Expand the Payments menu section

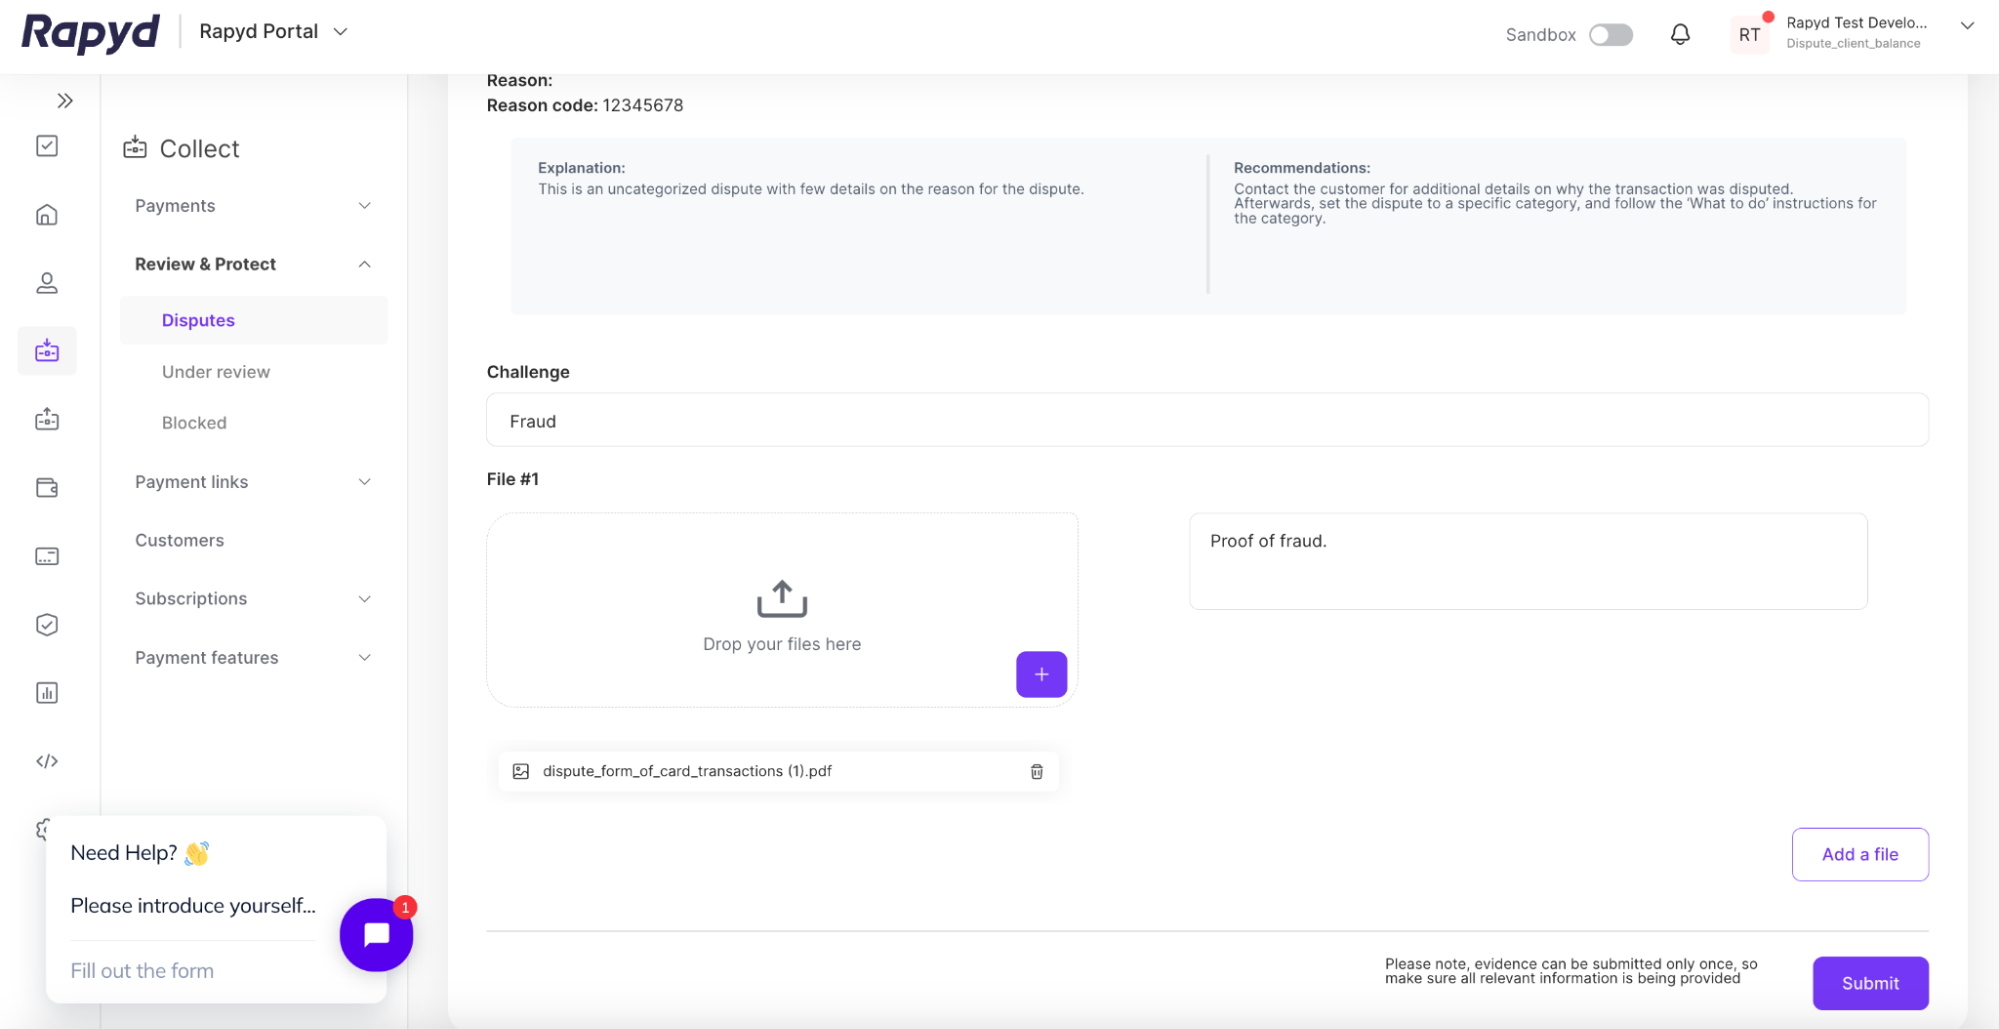coord(253,206)
